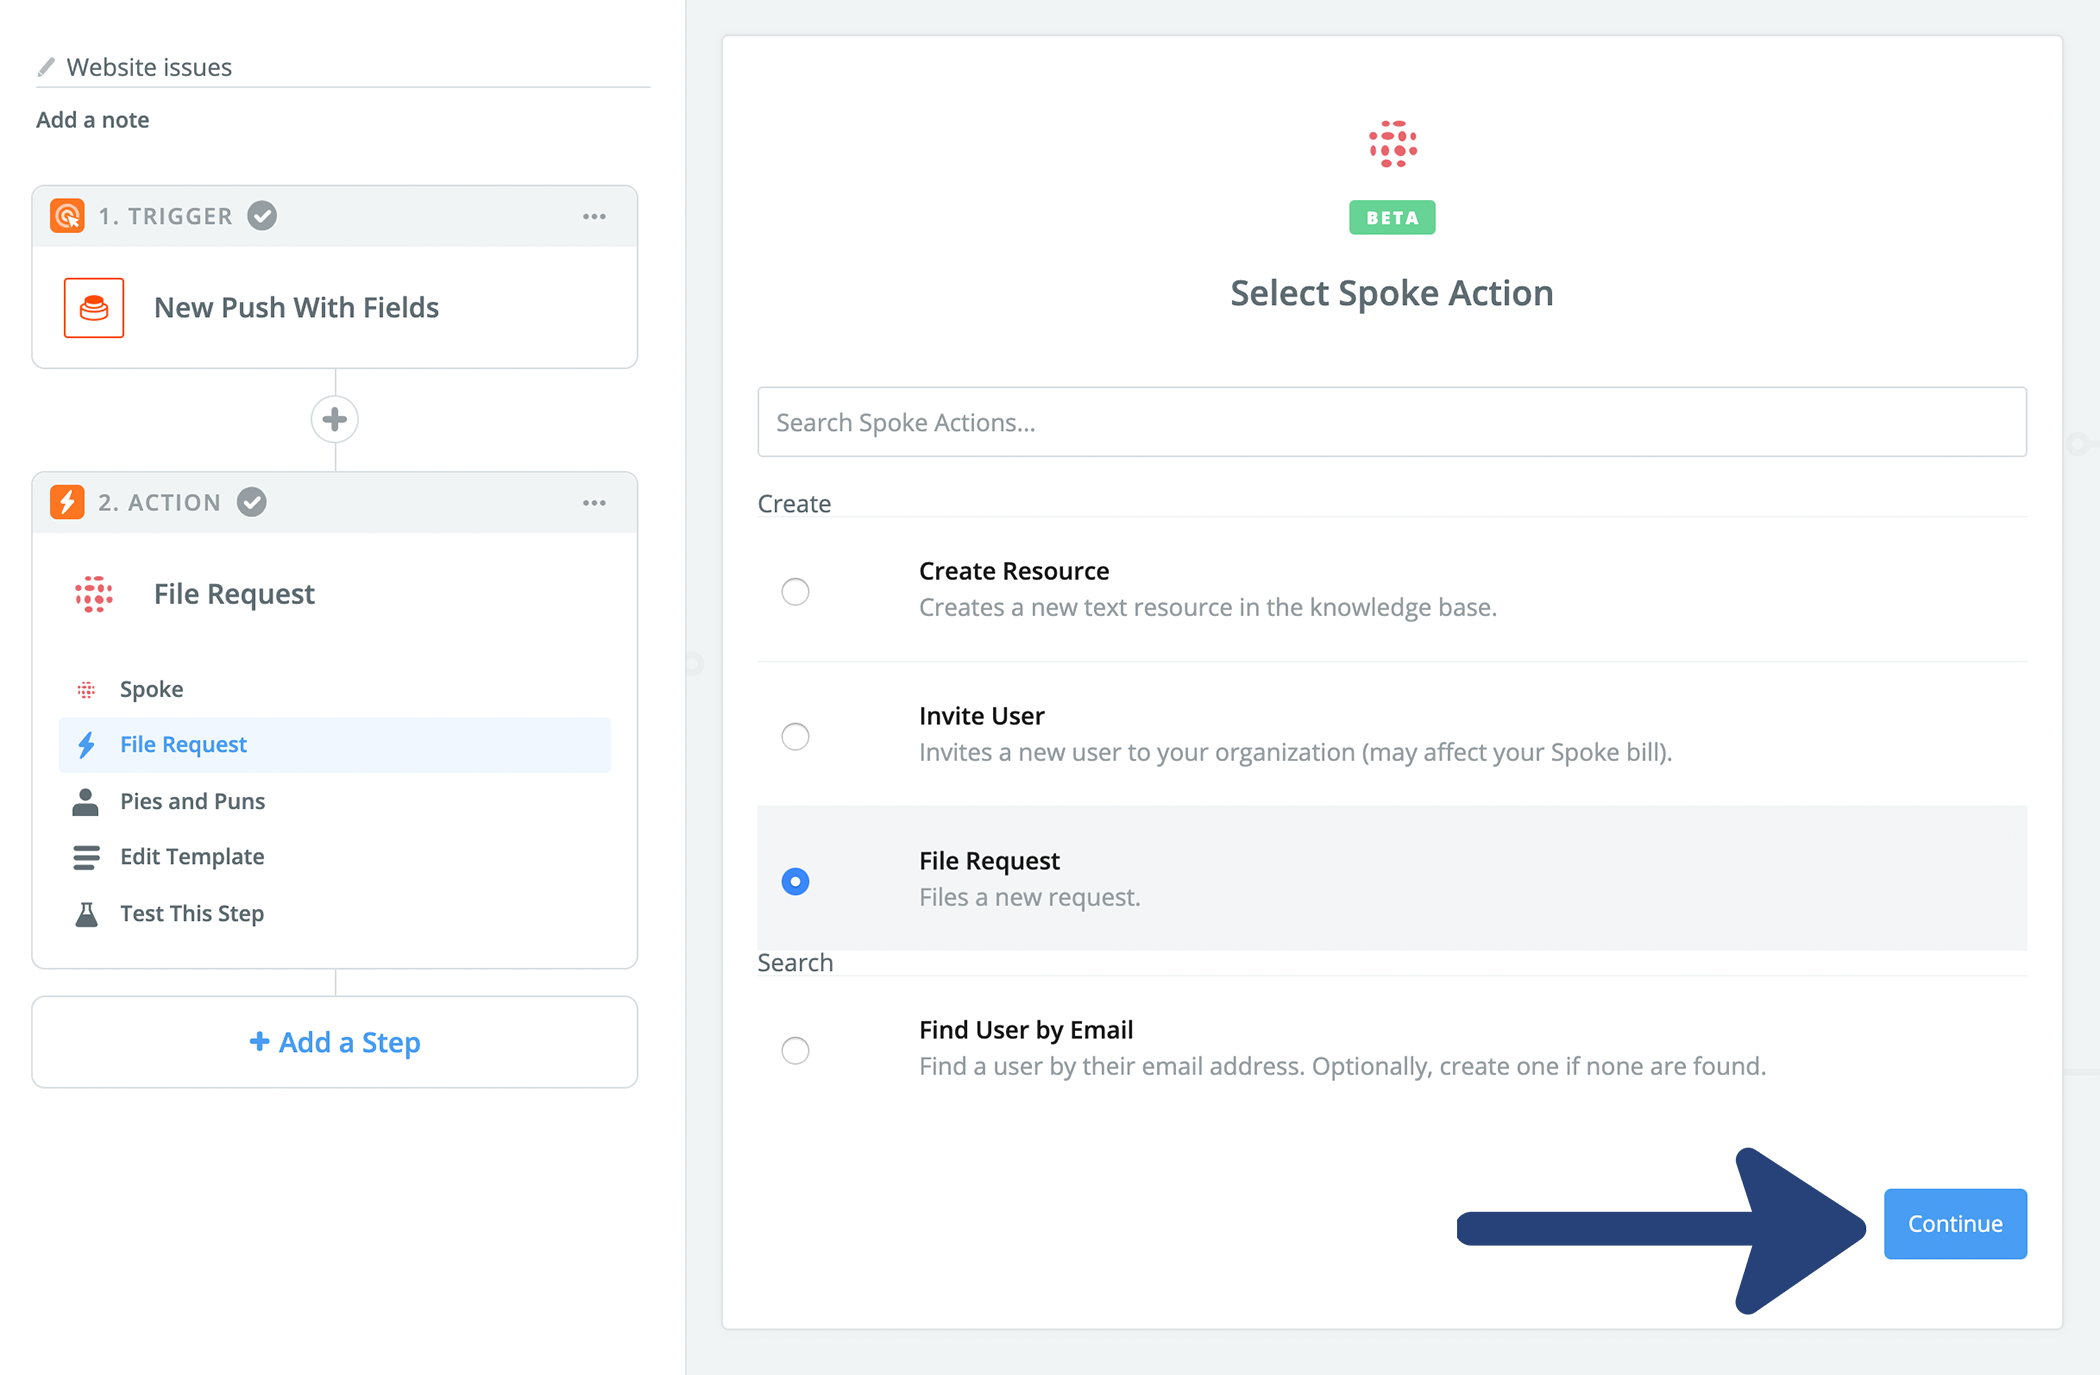
Task: Click the Trigger step checkmark badge
Action: coord(262,216)
